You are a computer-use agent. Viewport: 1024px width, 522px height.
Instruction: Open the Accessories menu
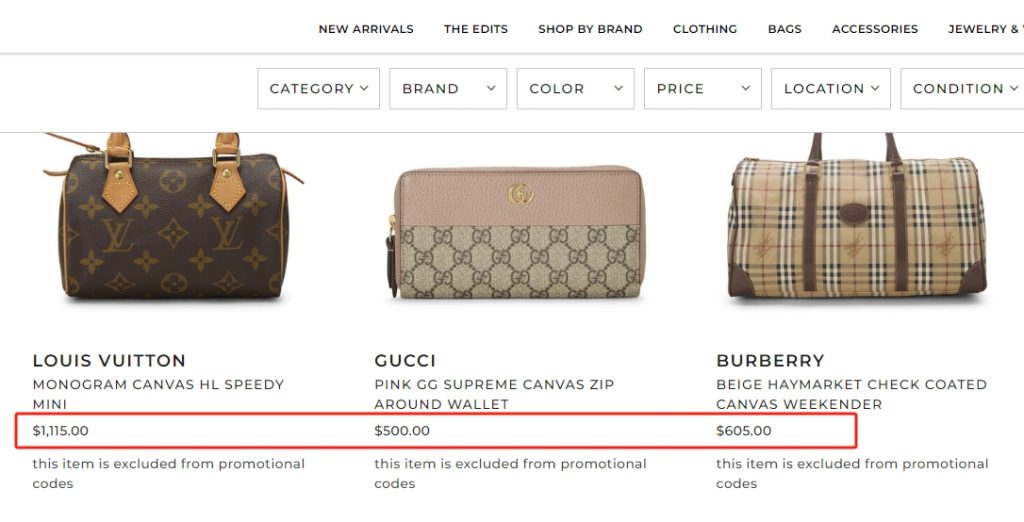(875, 29)
